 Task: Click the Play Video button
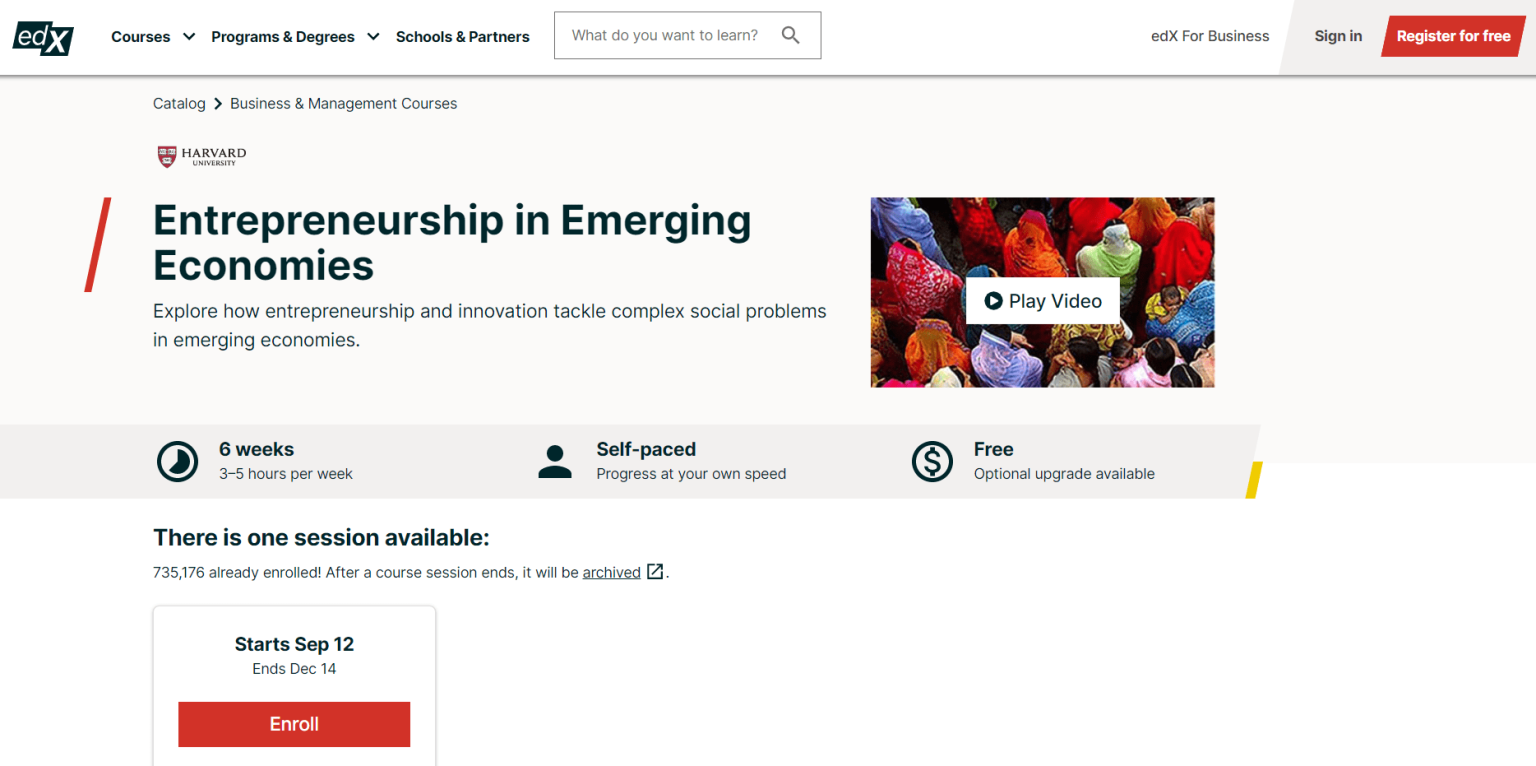[x=1042, y=300]
